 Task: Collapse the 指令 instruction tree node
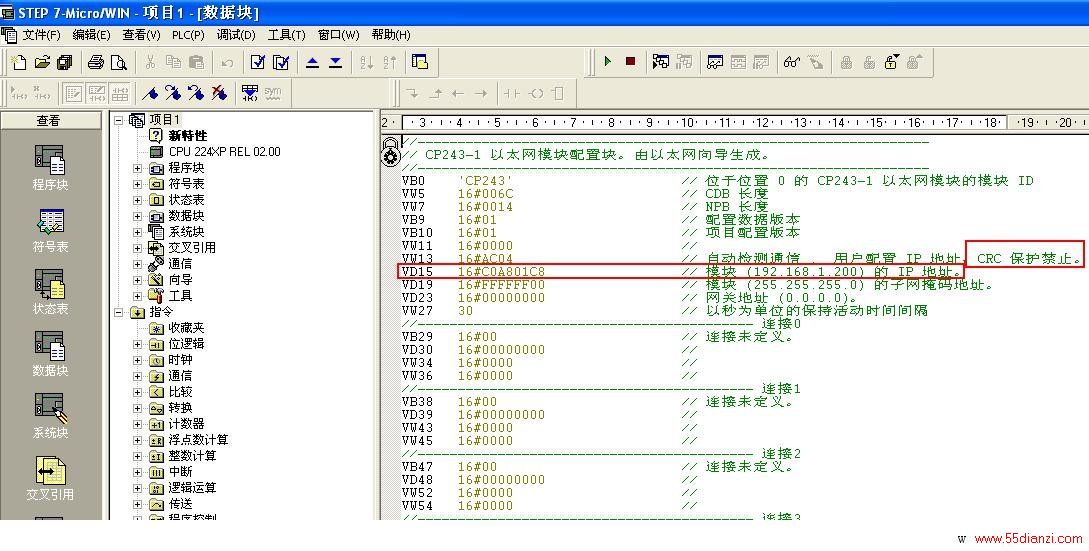[x=119, y=313]
